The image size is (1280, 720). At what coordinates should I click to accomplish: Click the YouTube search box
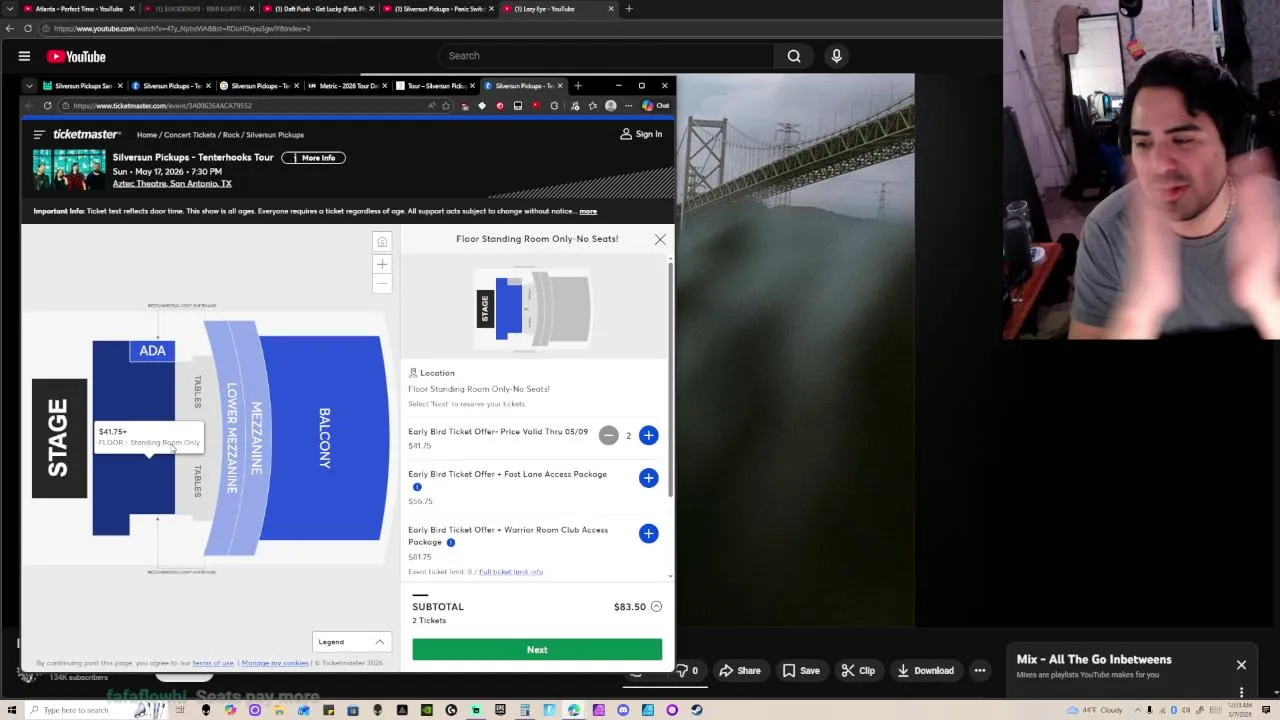(607, 56)
